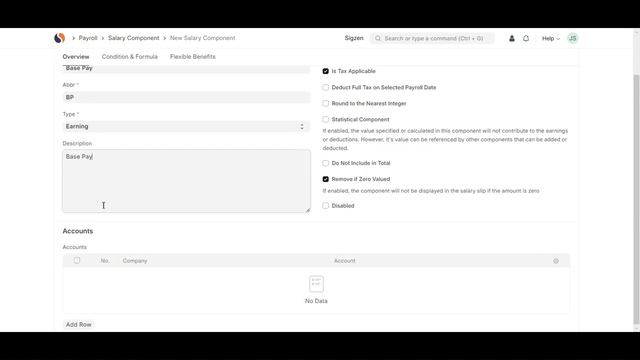The image size is (640, 360).
Task: Click the Account column header
Action: tap(345, 261)
